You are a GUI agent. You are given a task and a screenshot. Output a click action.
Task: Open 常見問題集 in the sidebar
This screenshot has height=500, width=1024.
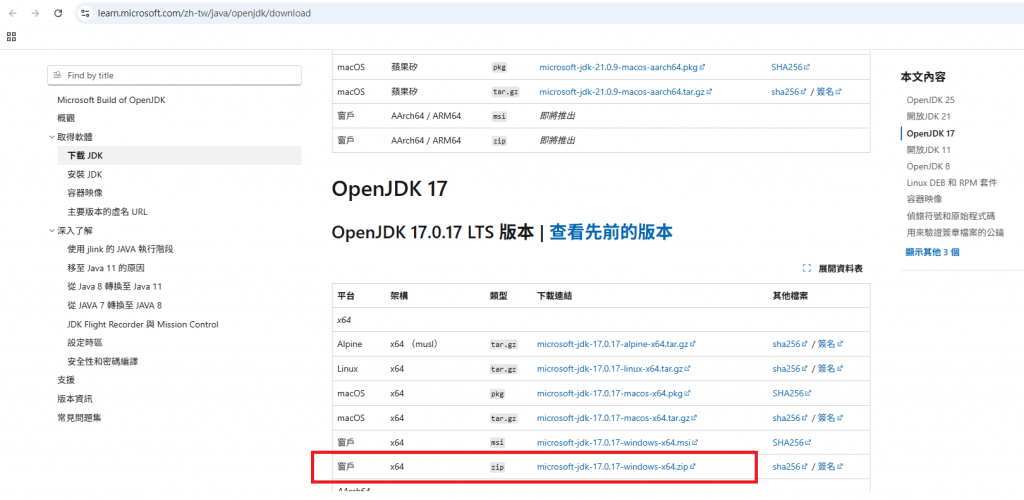click(x=79, y=417)
